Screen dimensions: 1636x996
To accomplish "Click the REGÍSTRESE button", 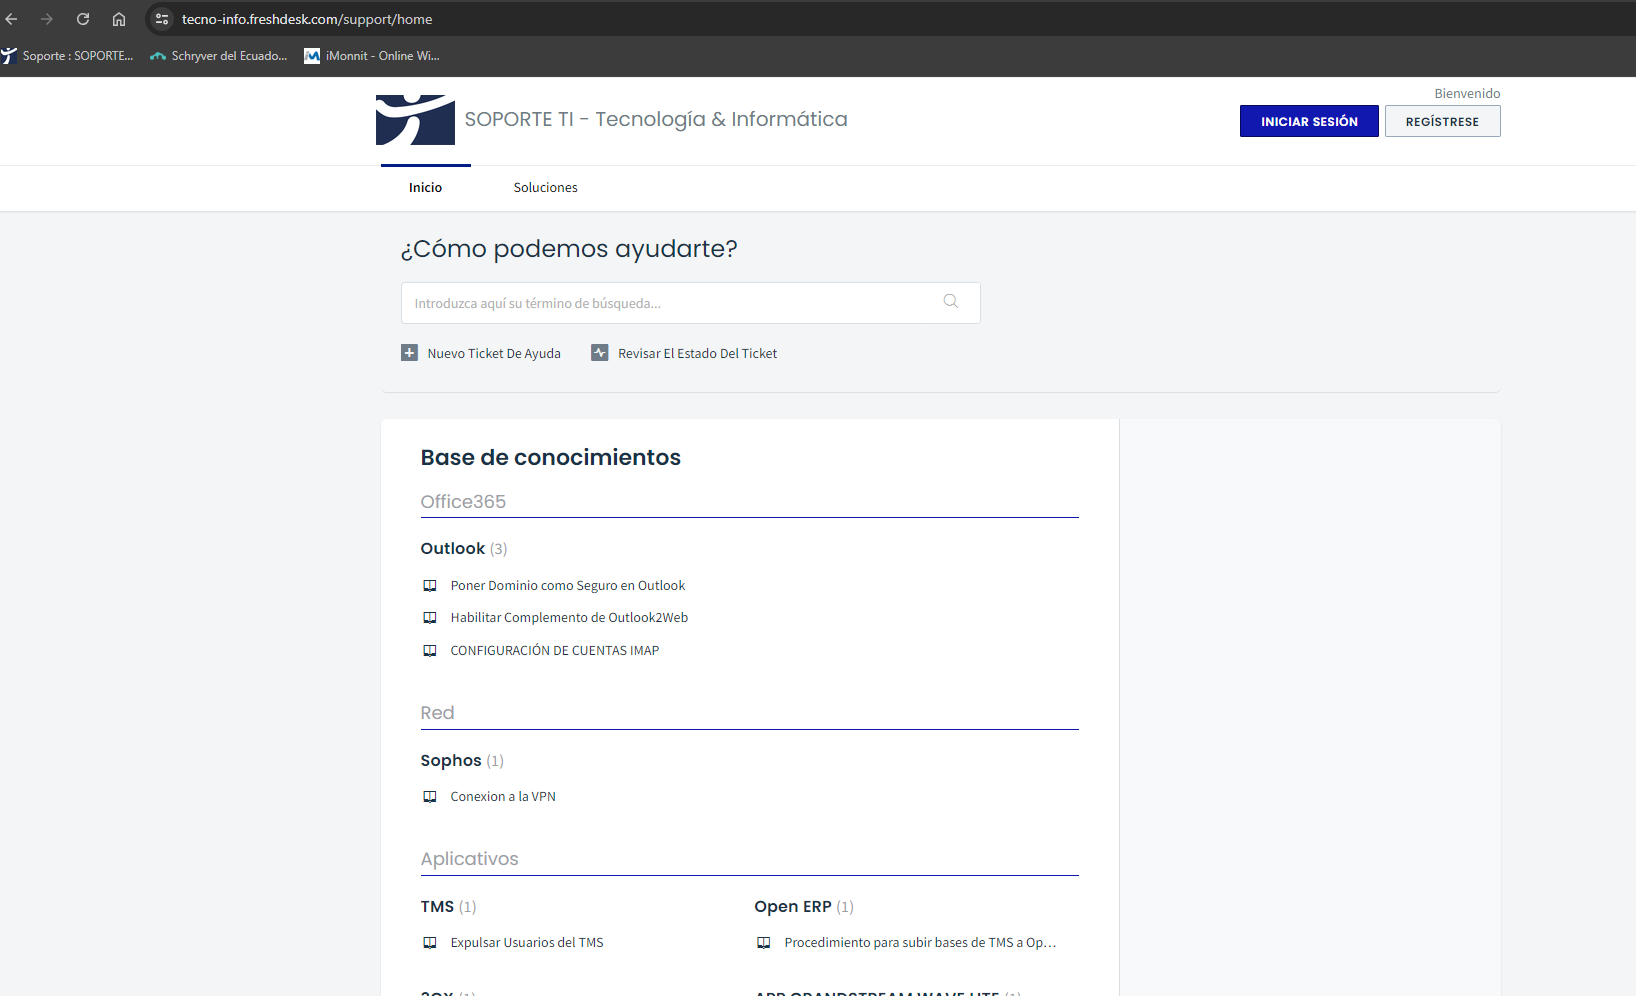I will tap(1442, 121).
